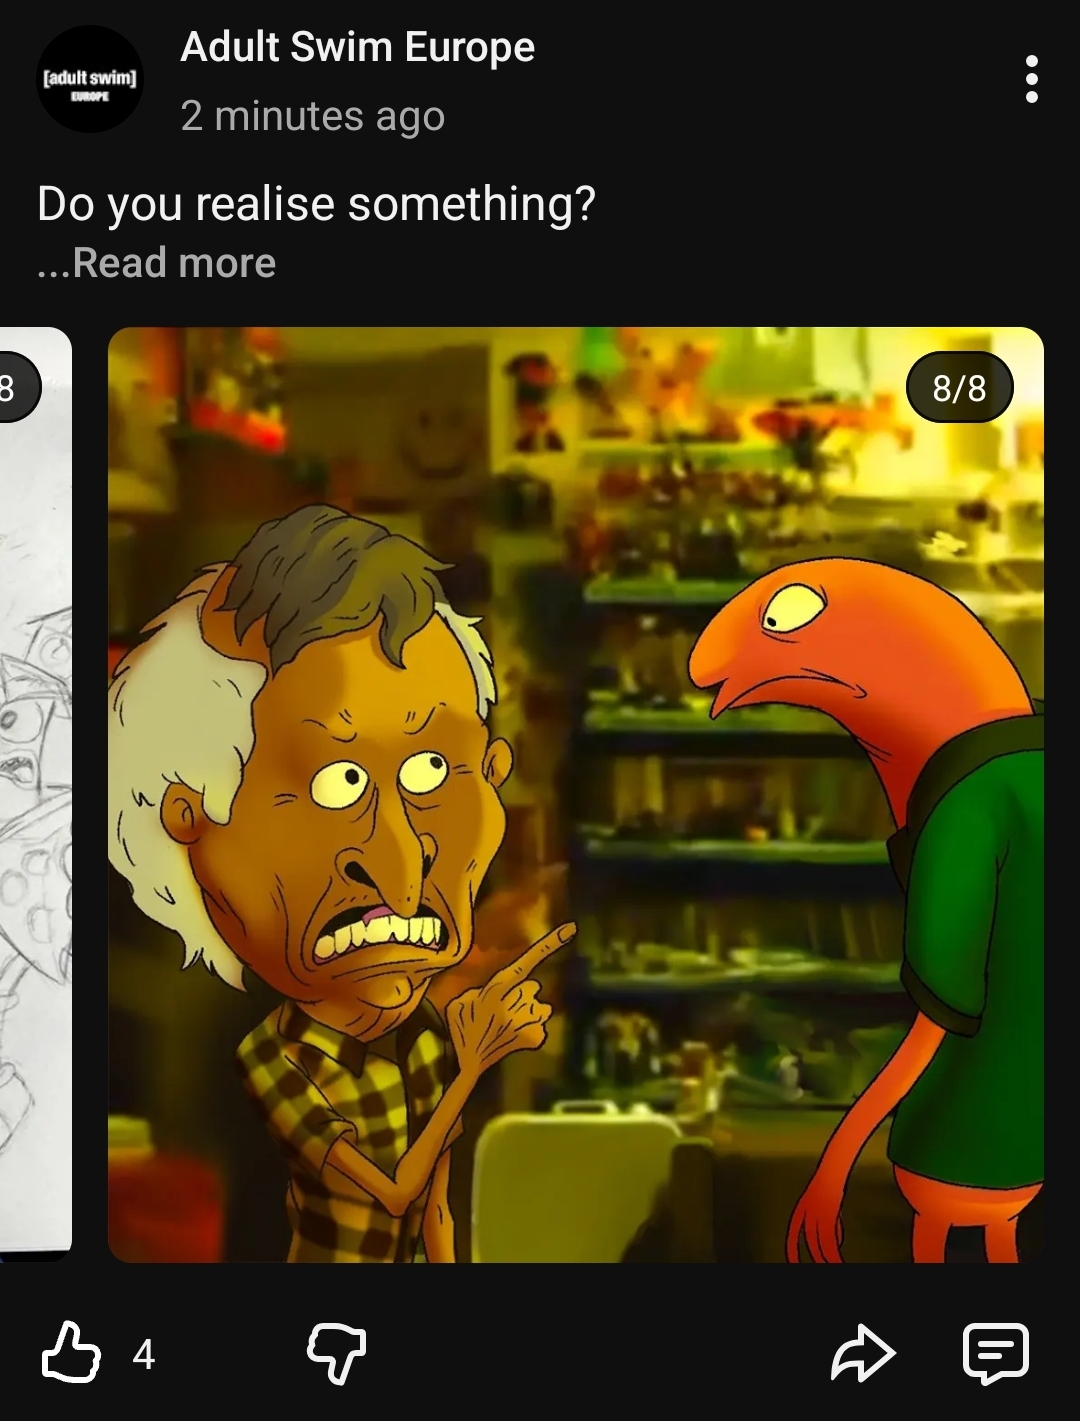Dislike the post with the thumbs-down icon

337,1354
